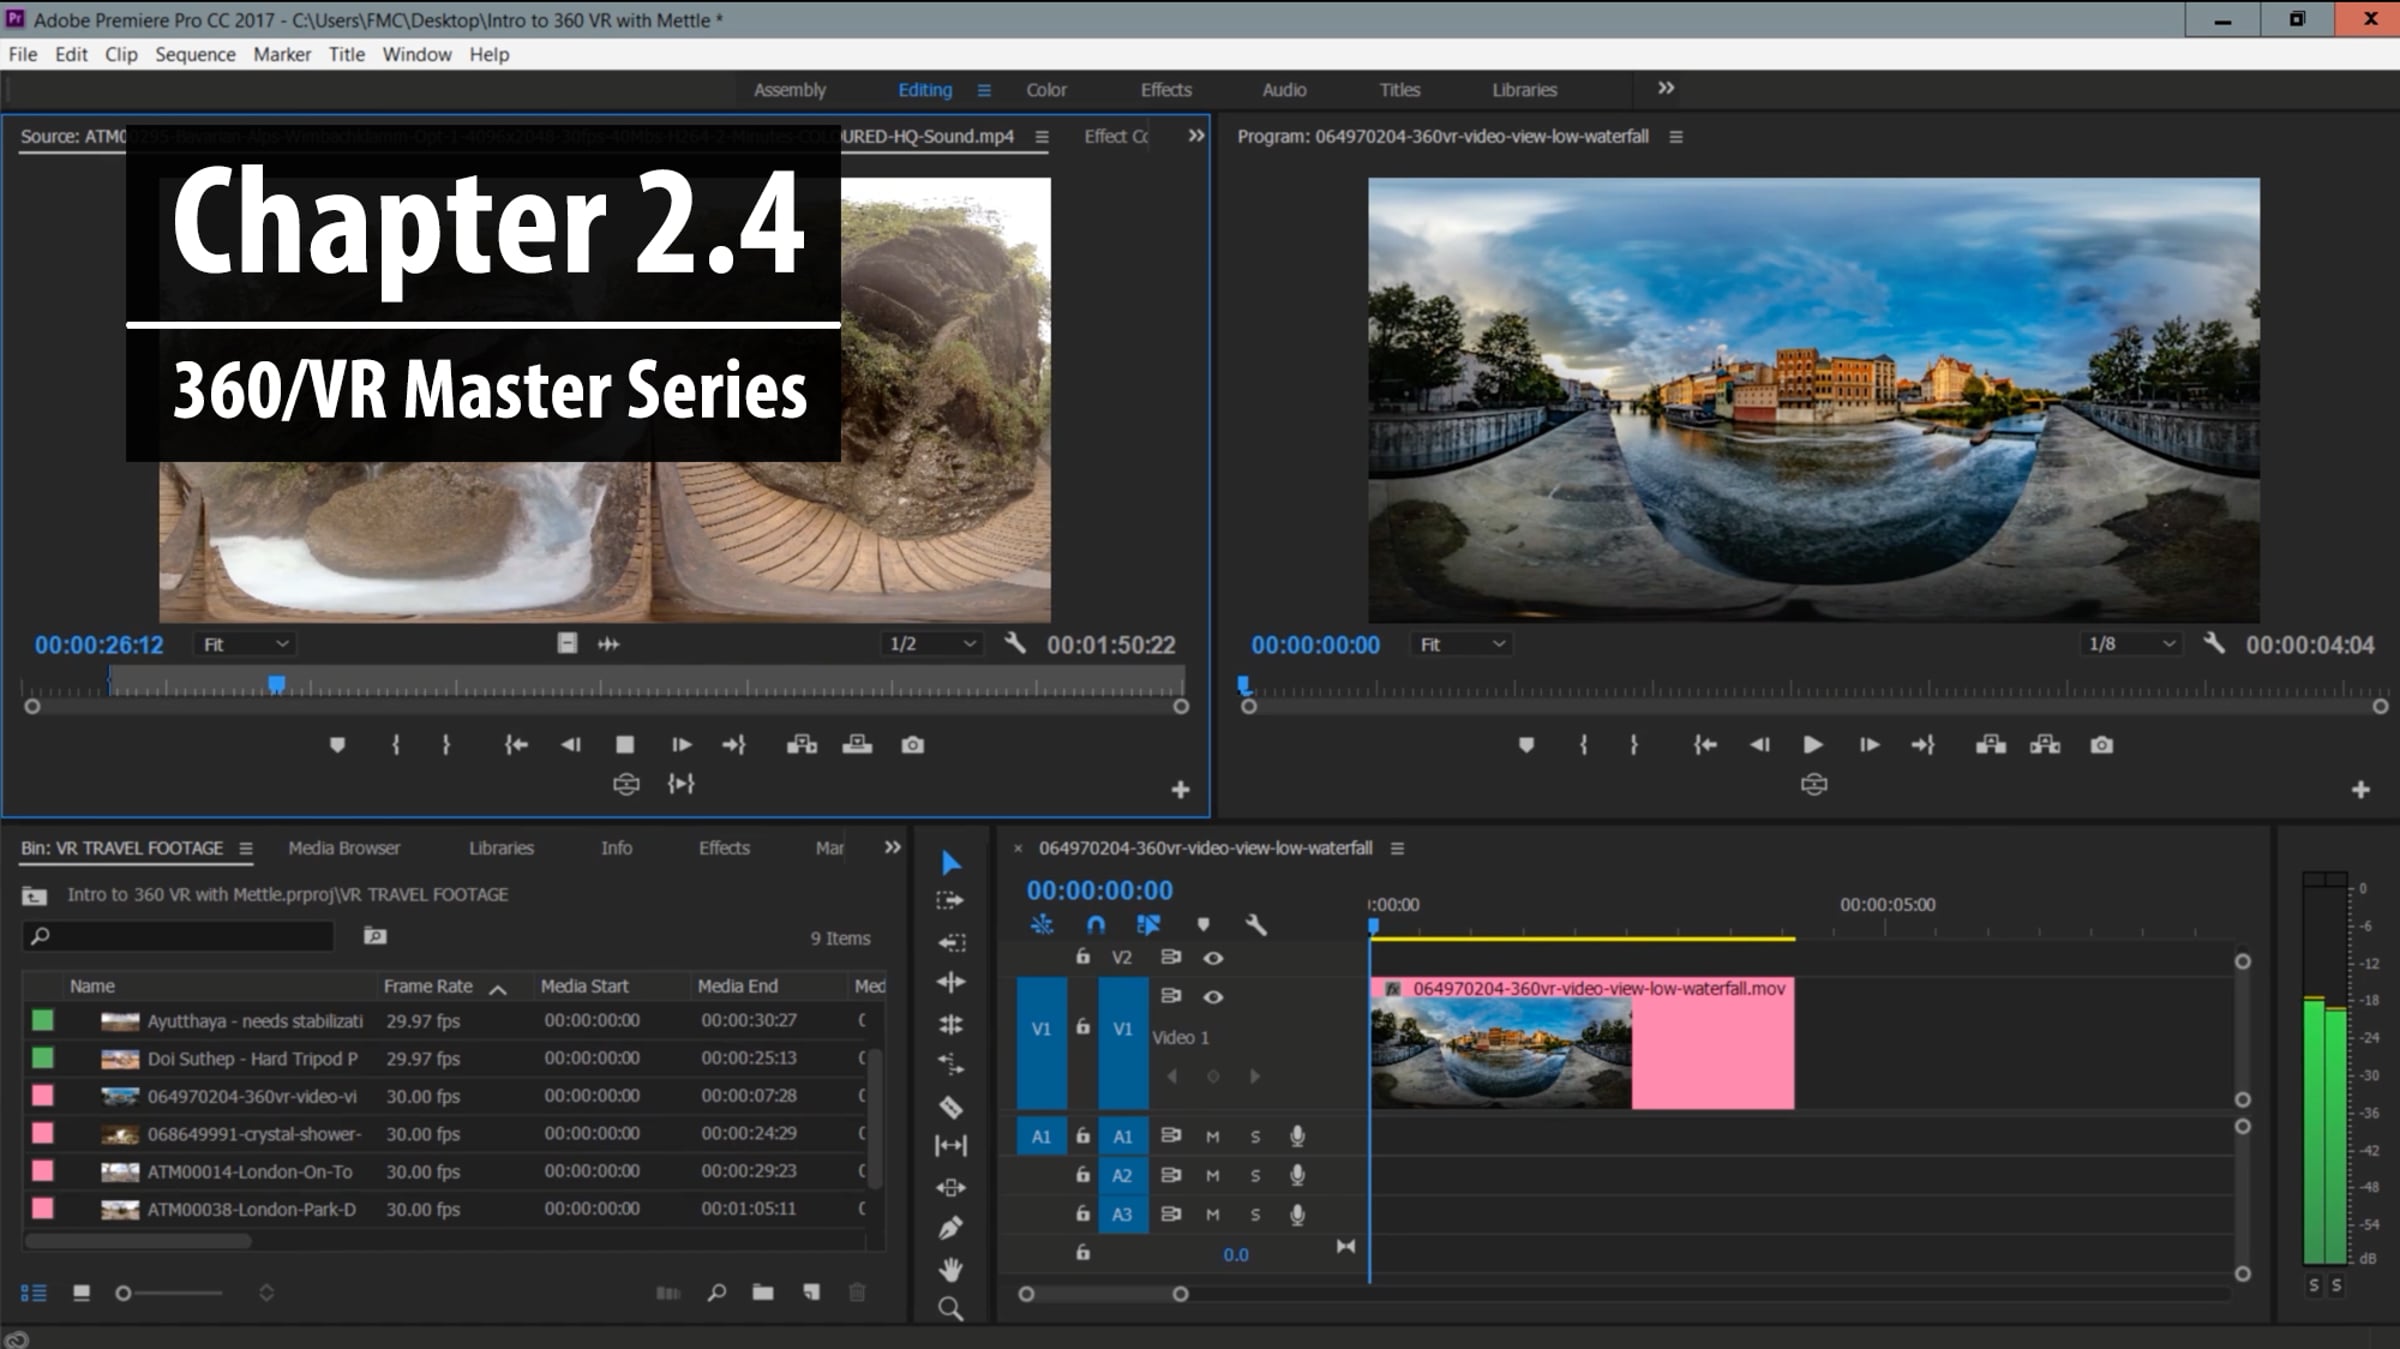Click Export Frame camera in Program monitor

coord(2101,745)
